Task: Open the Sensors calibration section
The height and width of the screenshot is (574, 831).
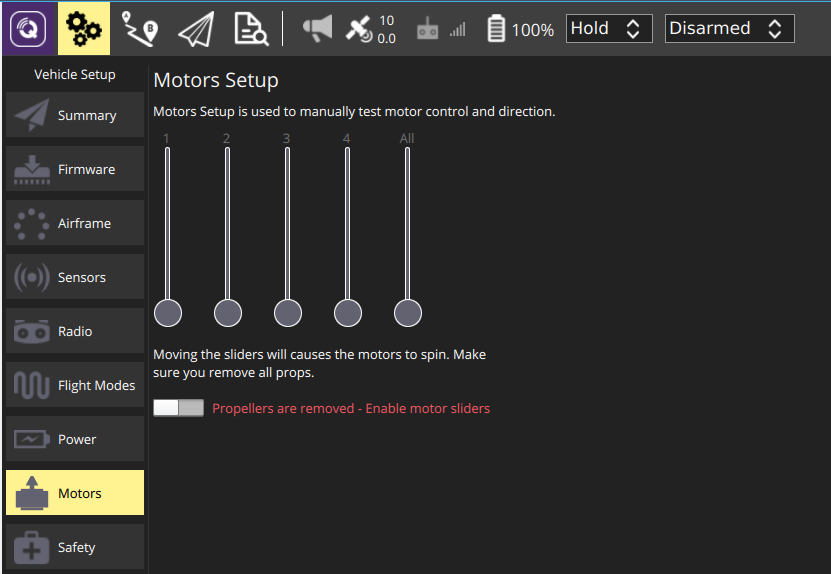Action: click(x=75, y=277)
